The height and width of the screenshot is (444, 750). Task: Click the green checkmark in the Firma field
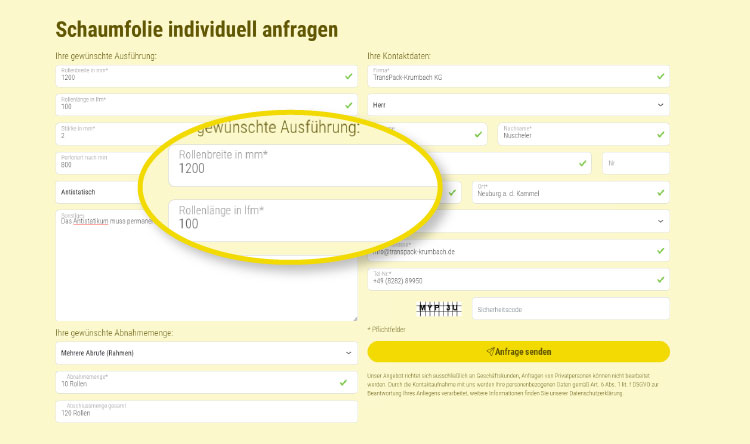click(660, 76)
